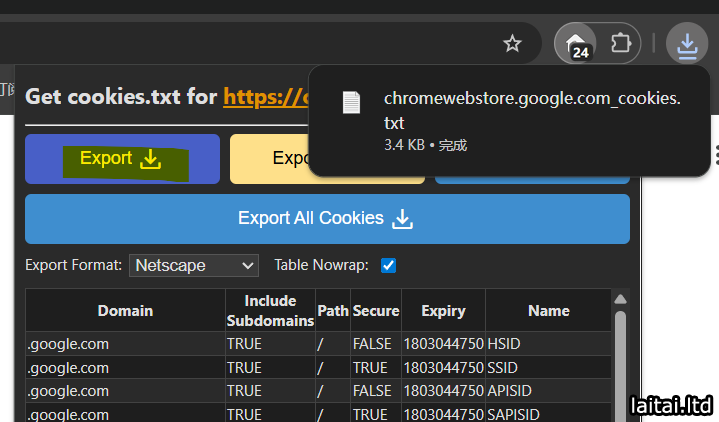Select the APISID cookie name cell
Image resolution: width=719 pixels, height=422 pixels.
508,391
